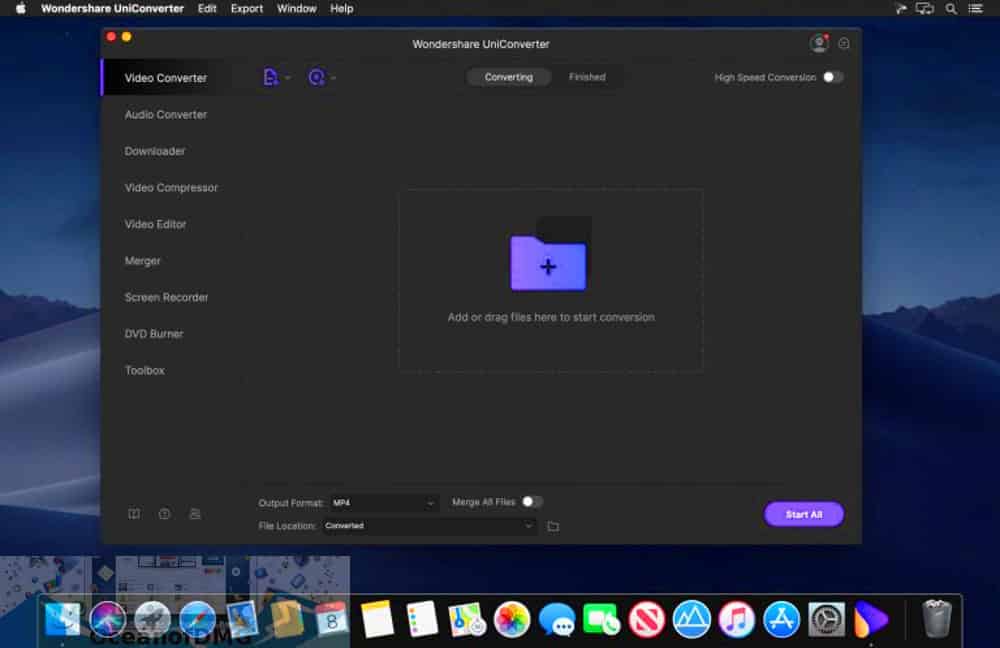Click the 'Add or drag files here' text
The width and height of the screenshot is (1000, 648).
(x=551, y=317)
